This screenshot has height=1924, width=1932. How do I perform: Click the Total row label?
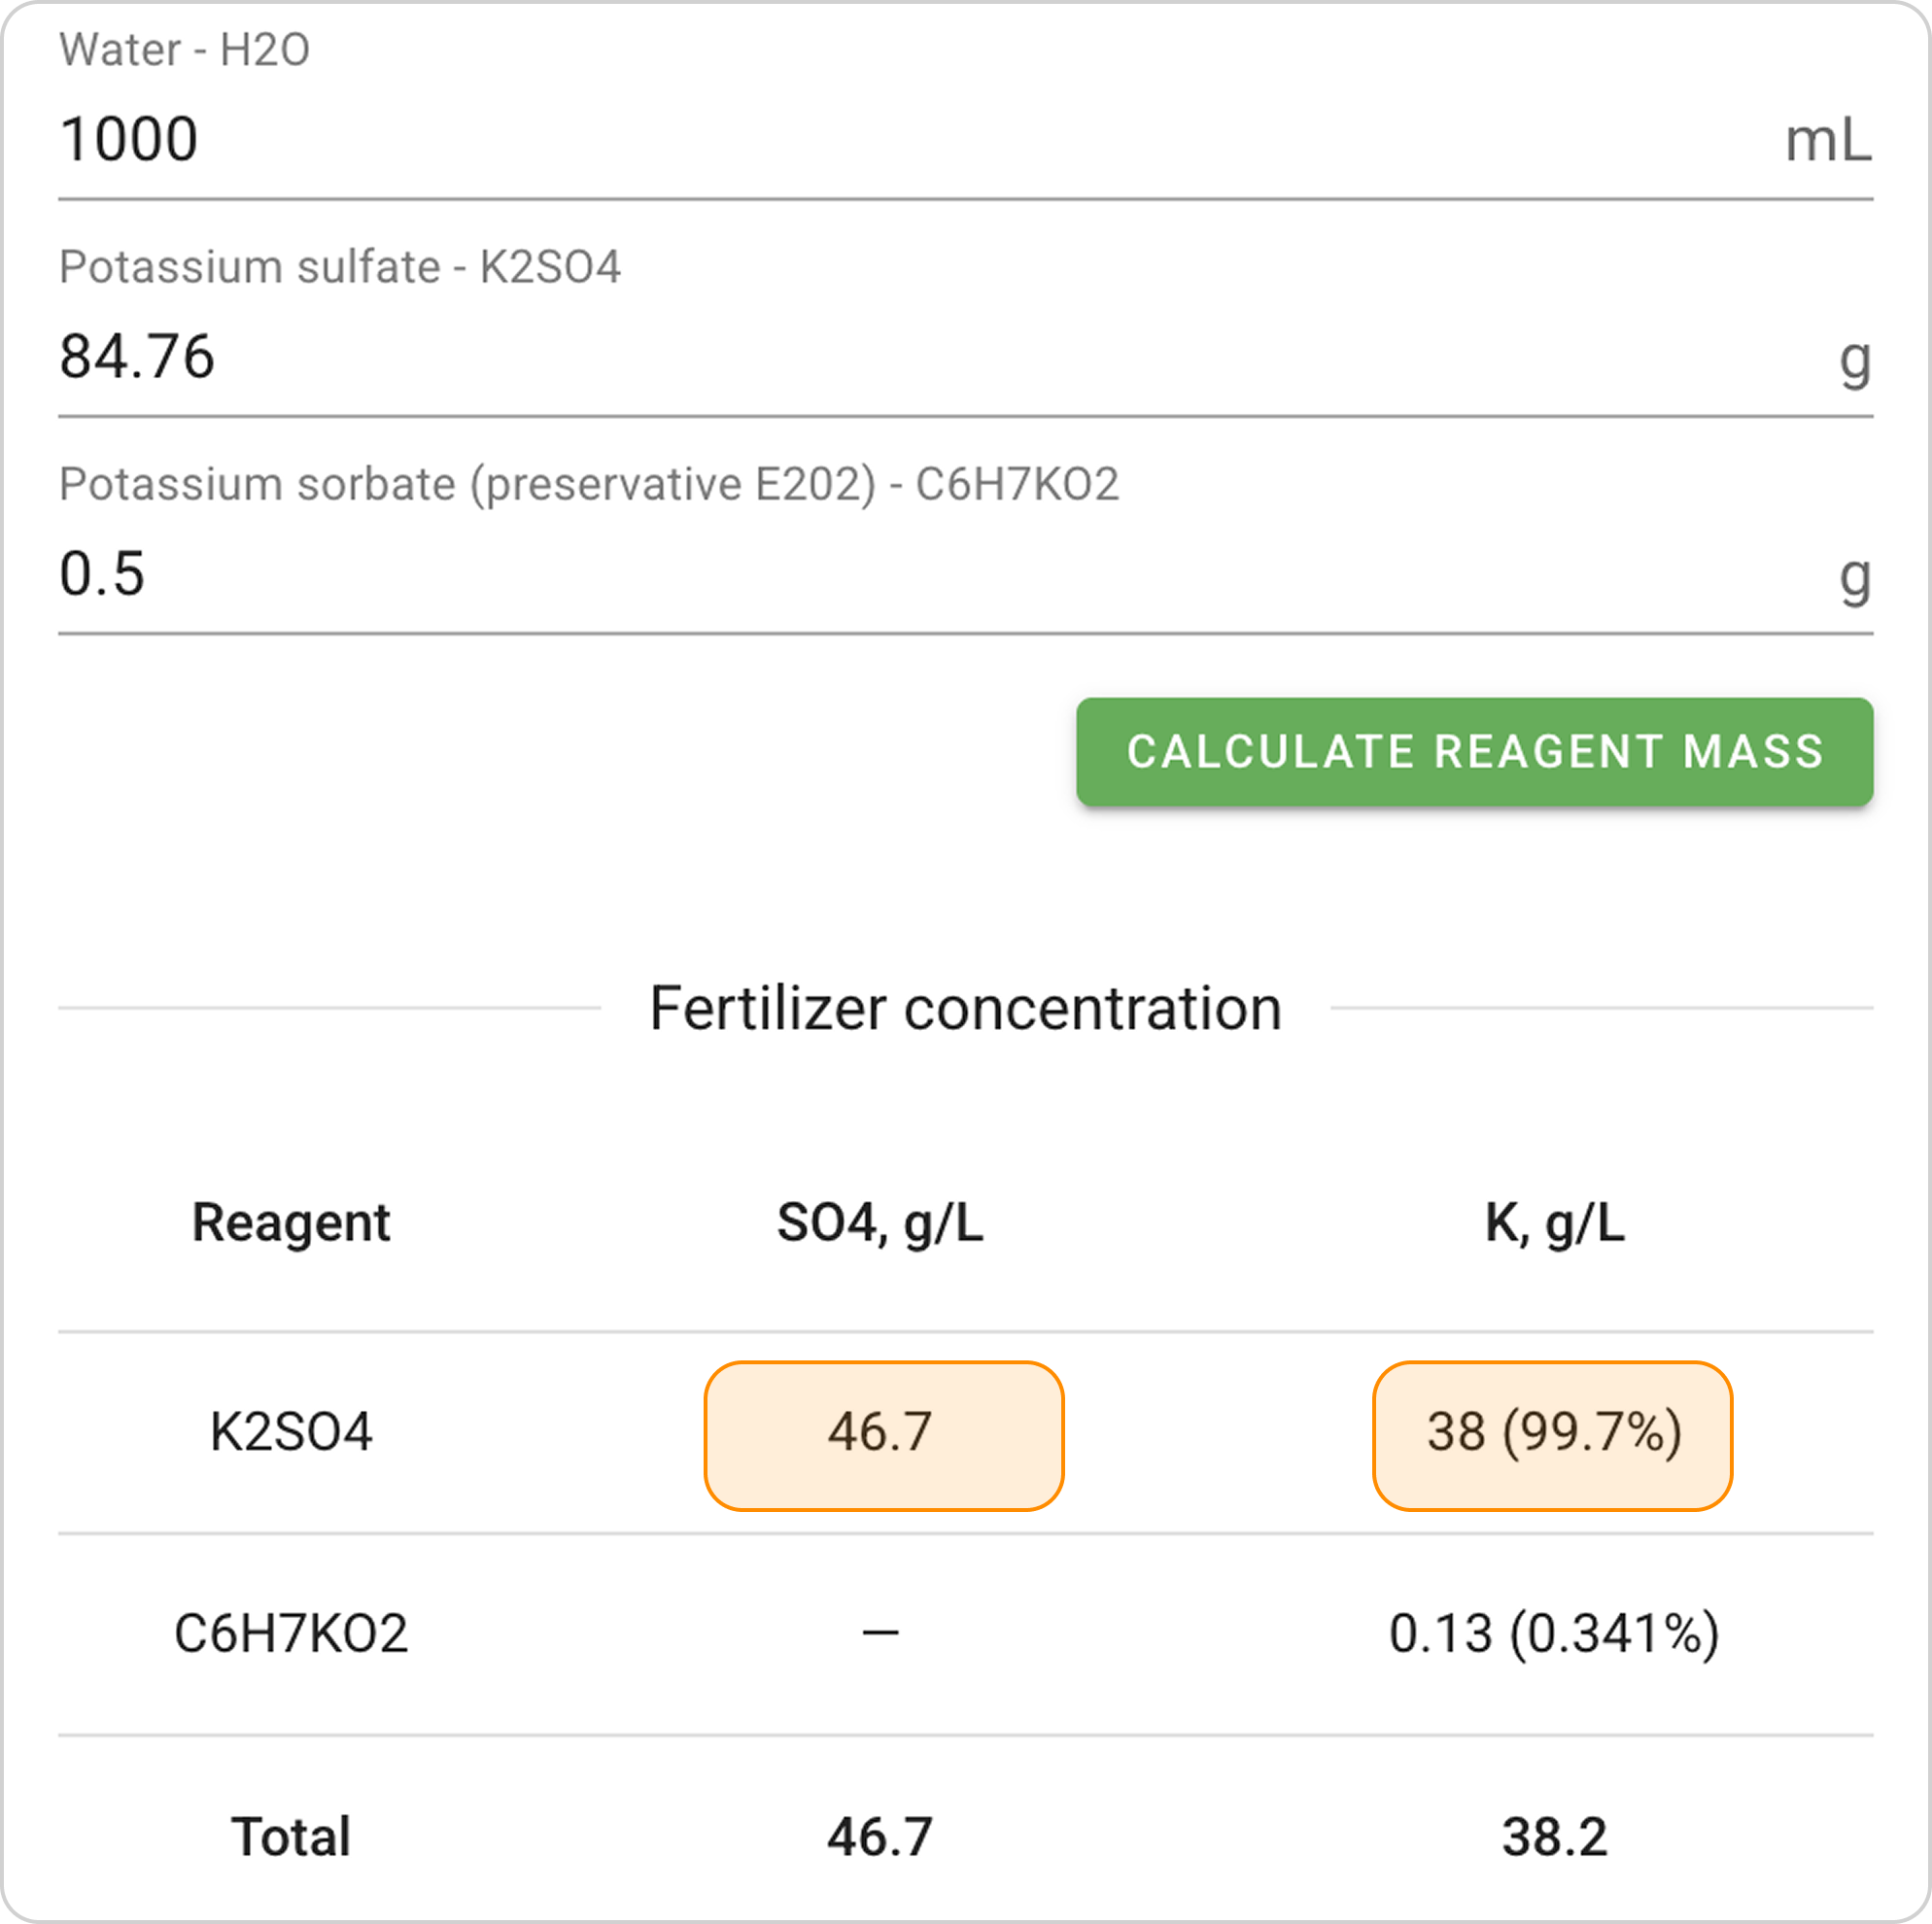tap(291, 1837)
